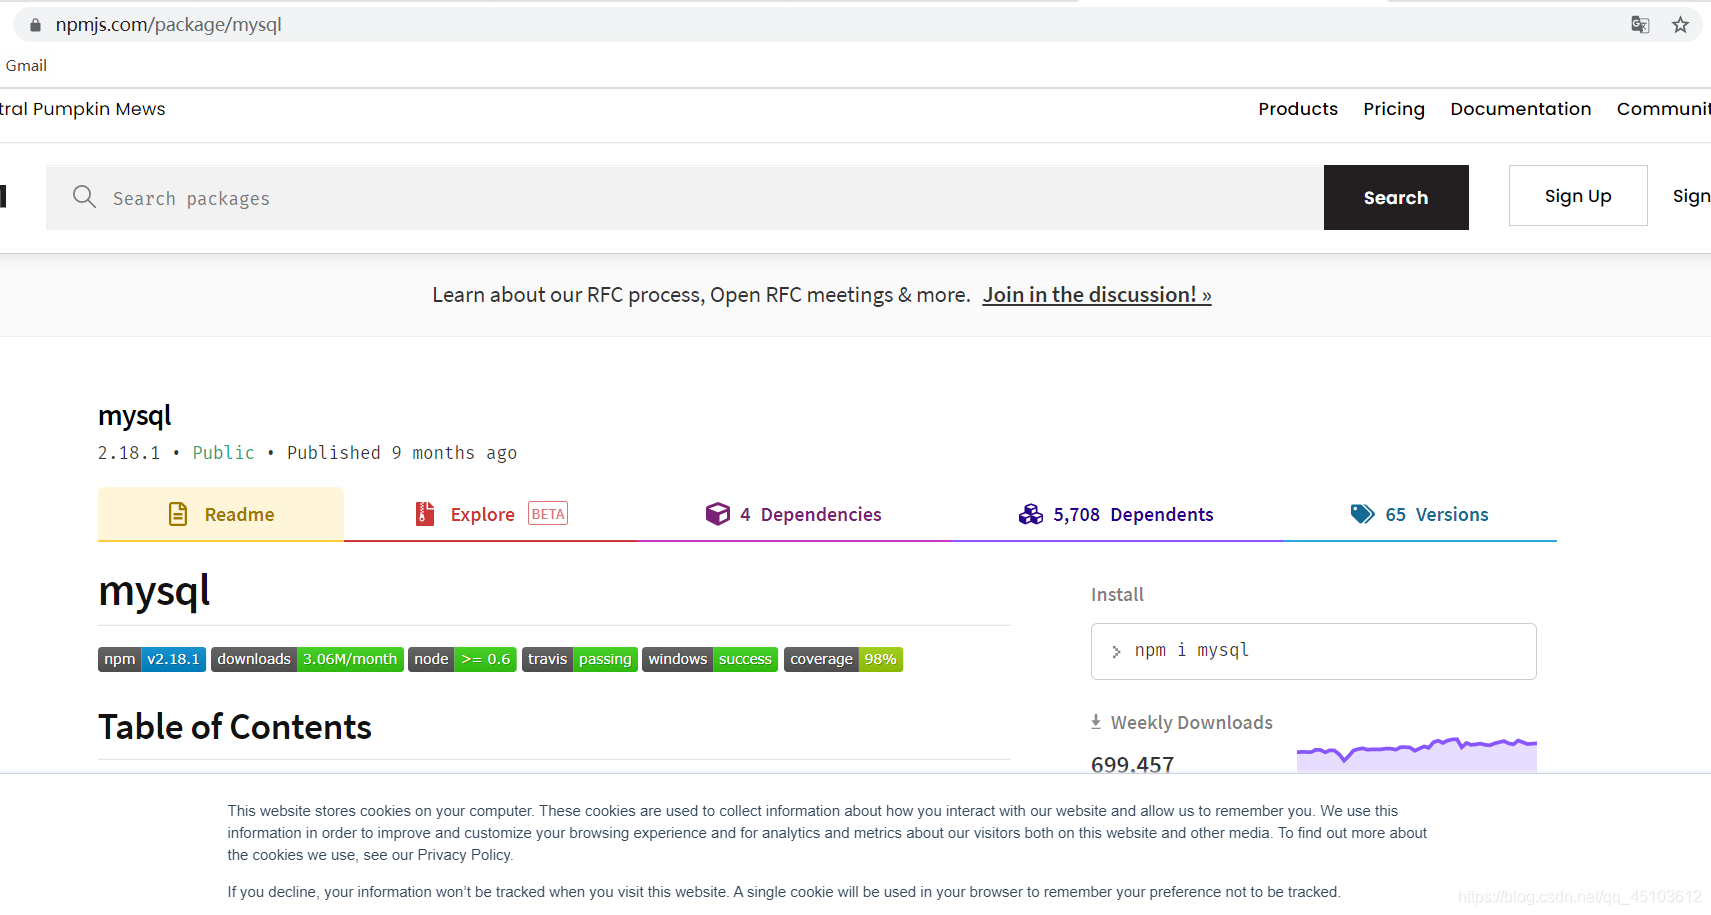Click the windows success badge
Viewport: 1711px width, 915px height.
click(x=710, y=659)
